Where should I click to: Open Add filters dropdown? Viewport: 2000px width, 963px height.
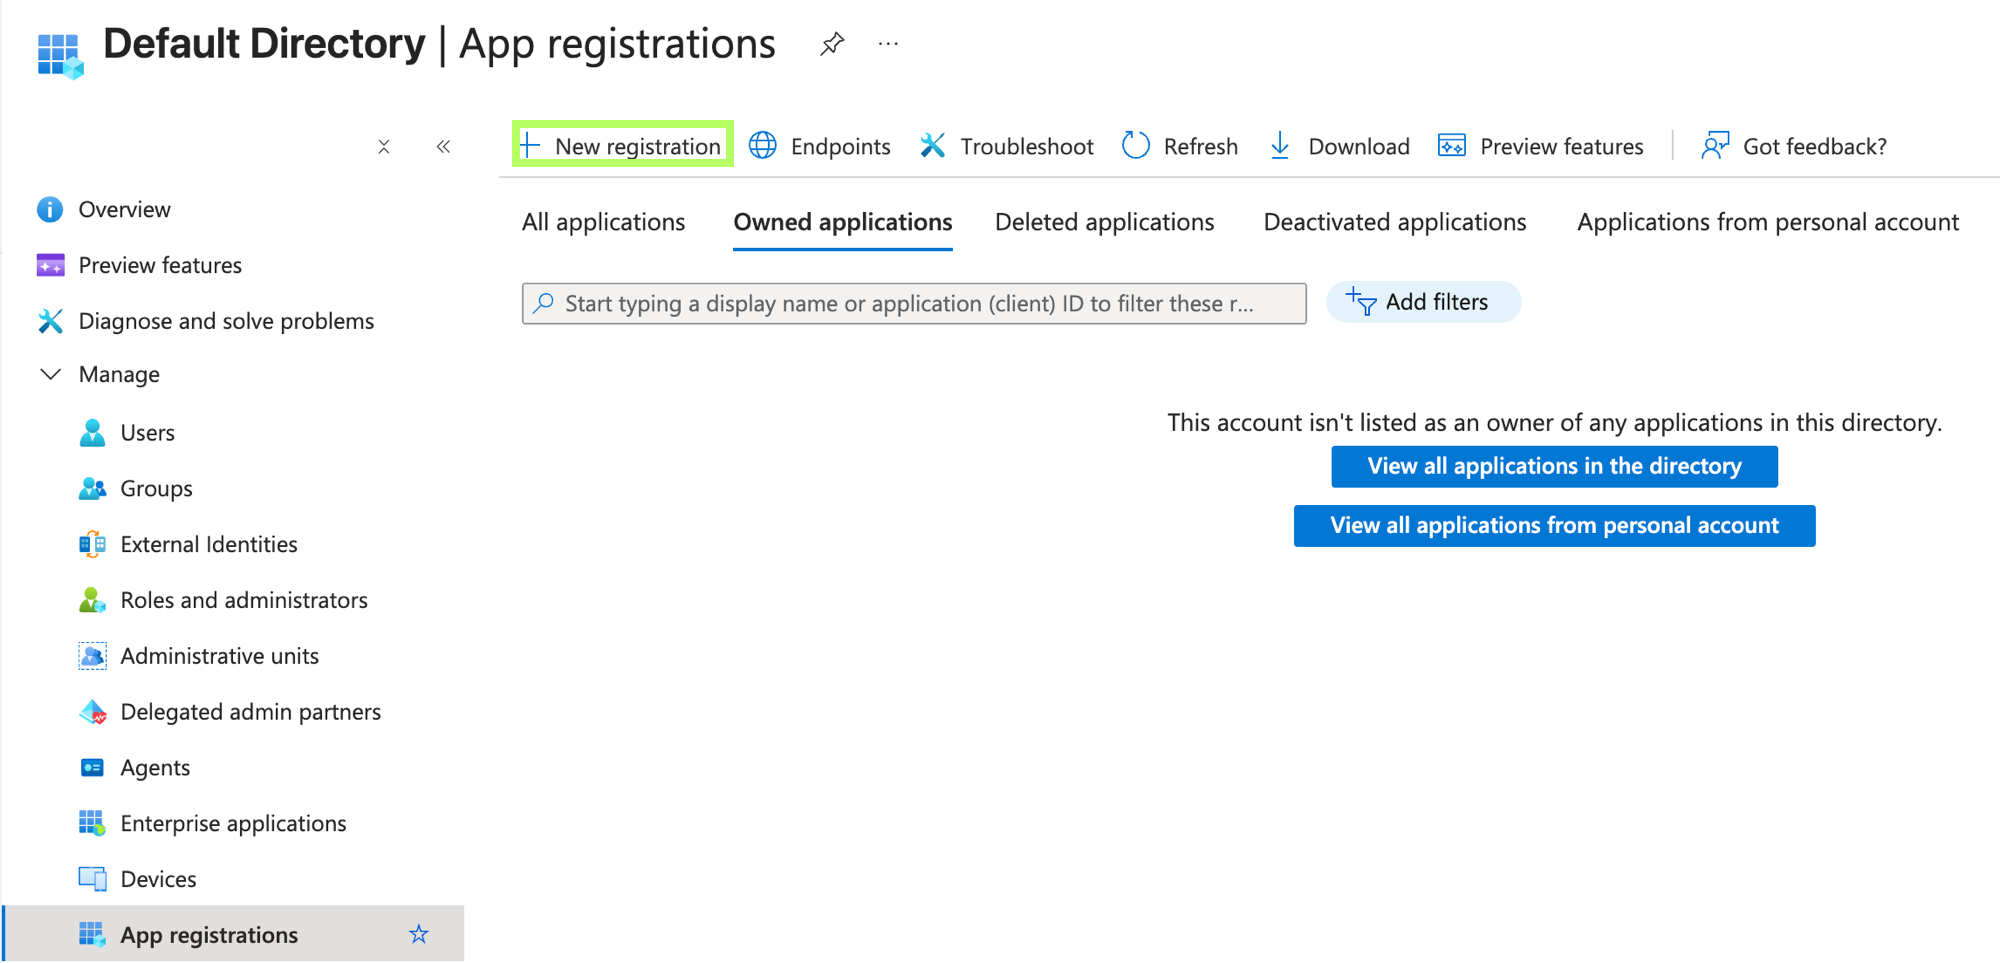(x=1422, y=302)
